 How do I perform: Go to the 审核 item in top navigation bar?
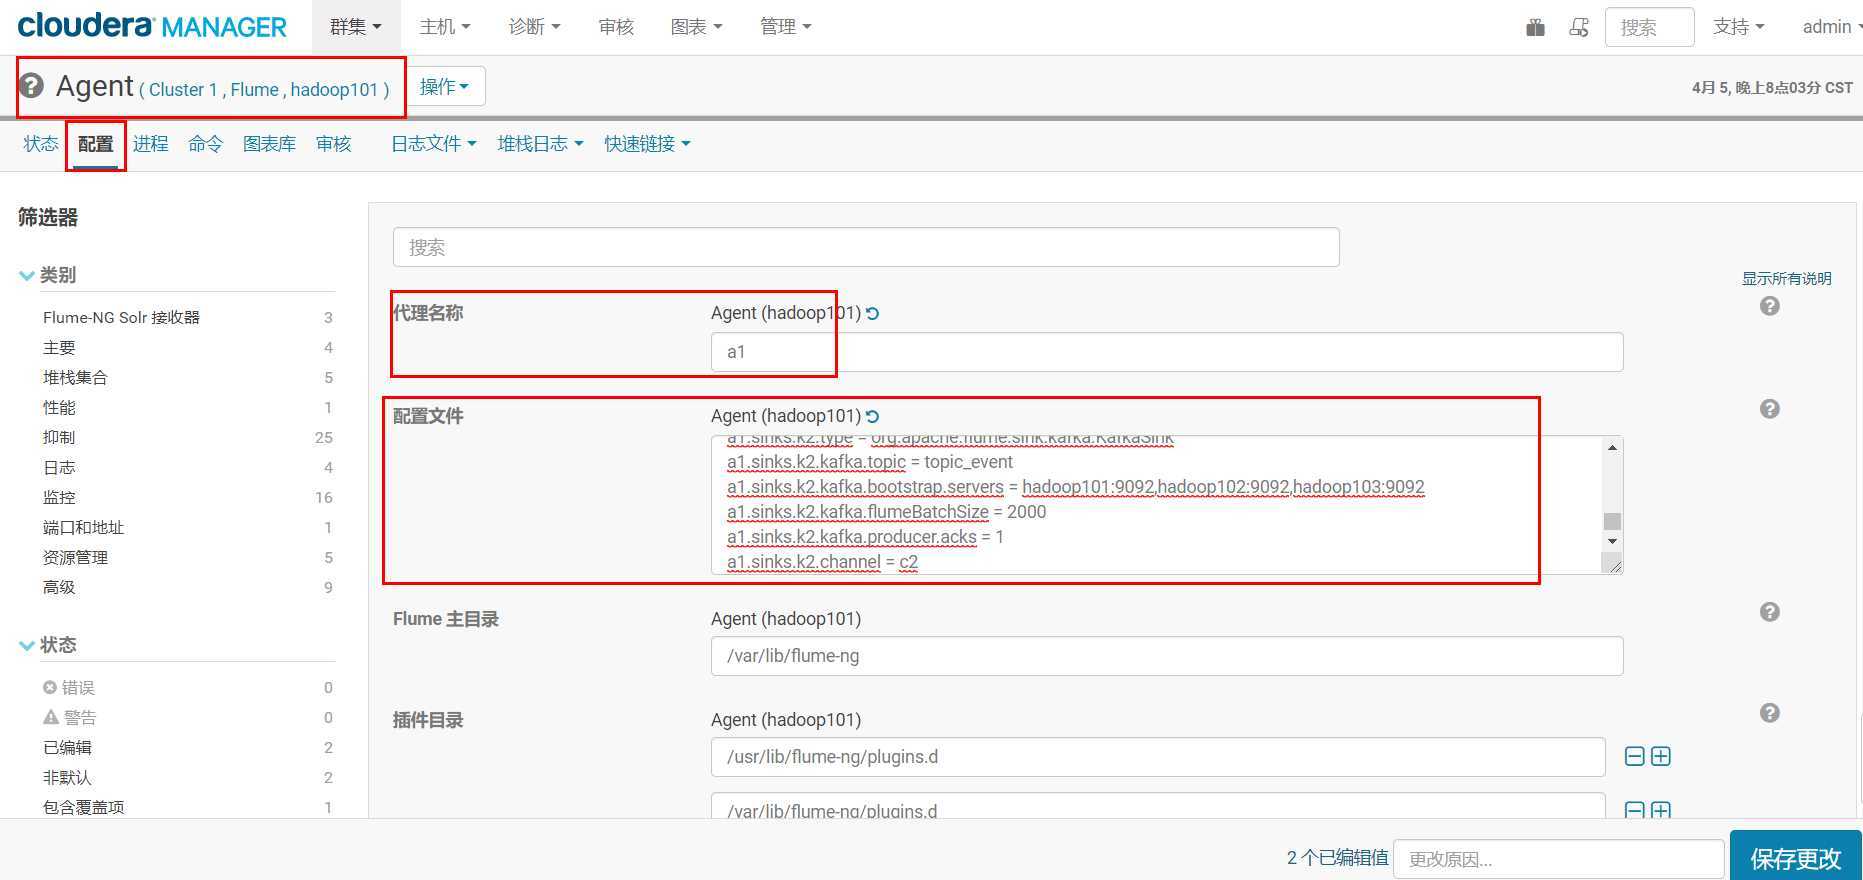(616, 27)
